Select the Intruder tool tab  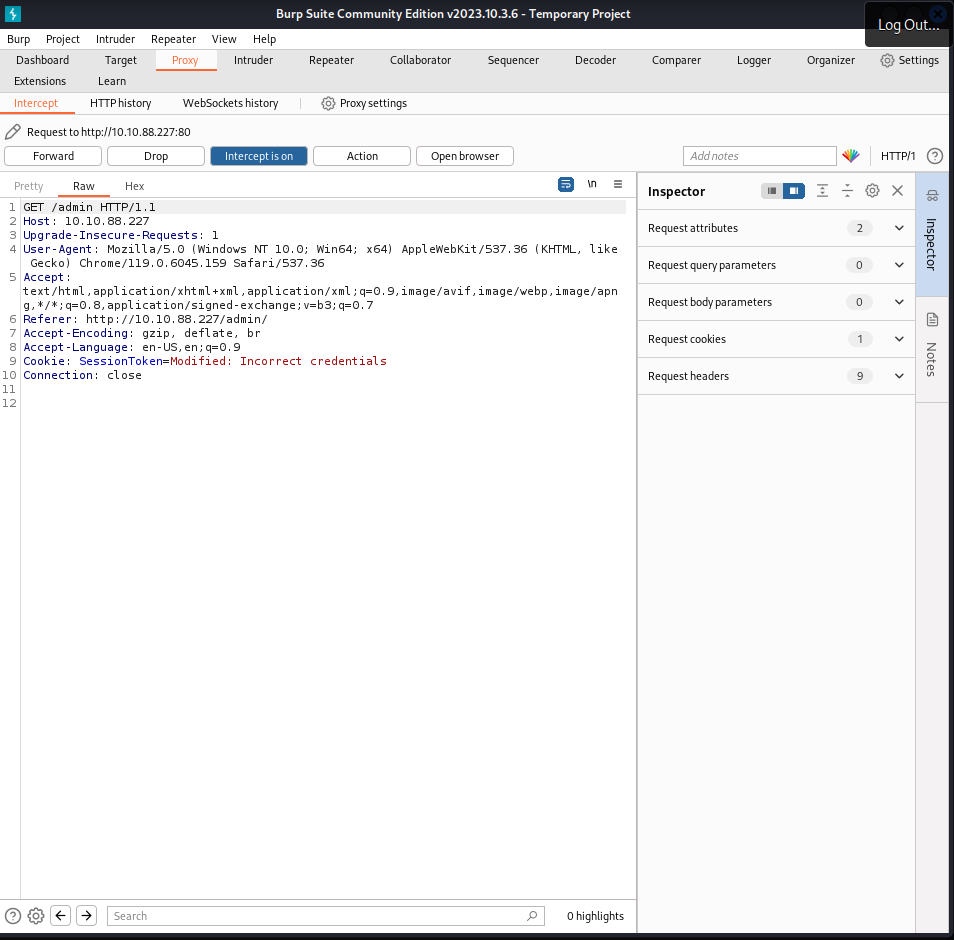(x=253, y=60)
